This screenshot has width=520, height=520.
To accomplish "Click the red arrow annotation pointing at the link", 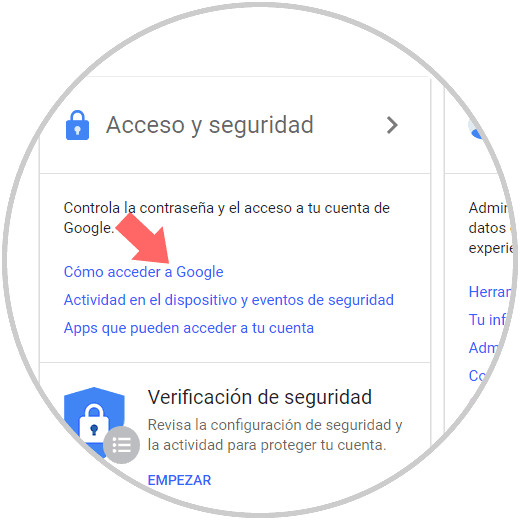I will (x=144, y=238).
